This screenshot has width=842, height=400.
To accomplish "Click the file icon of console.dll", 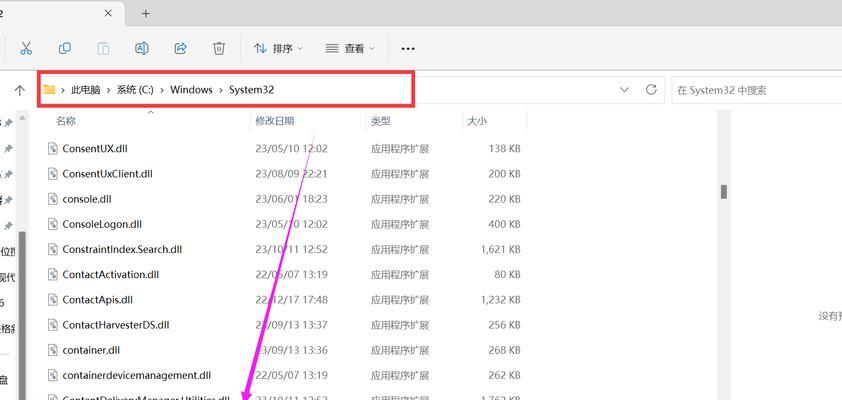I will pyautogui.click(x=52, y=199).
